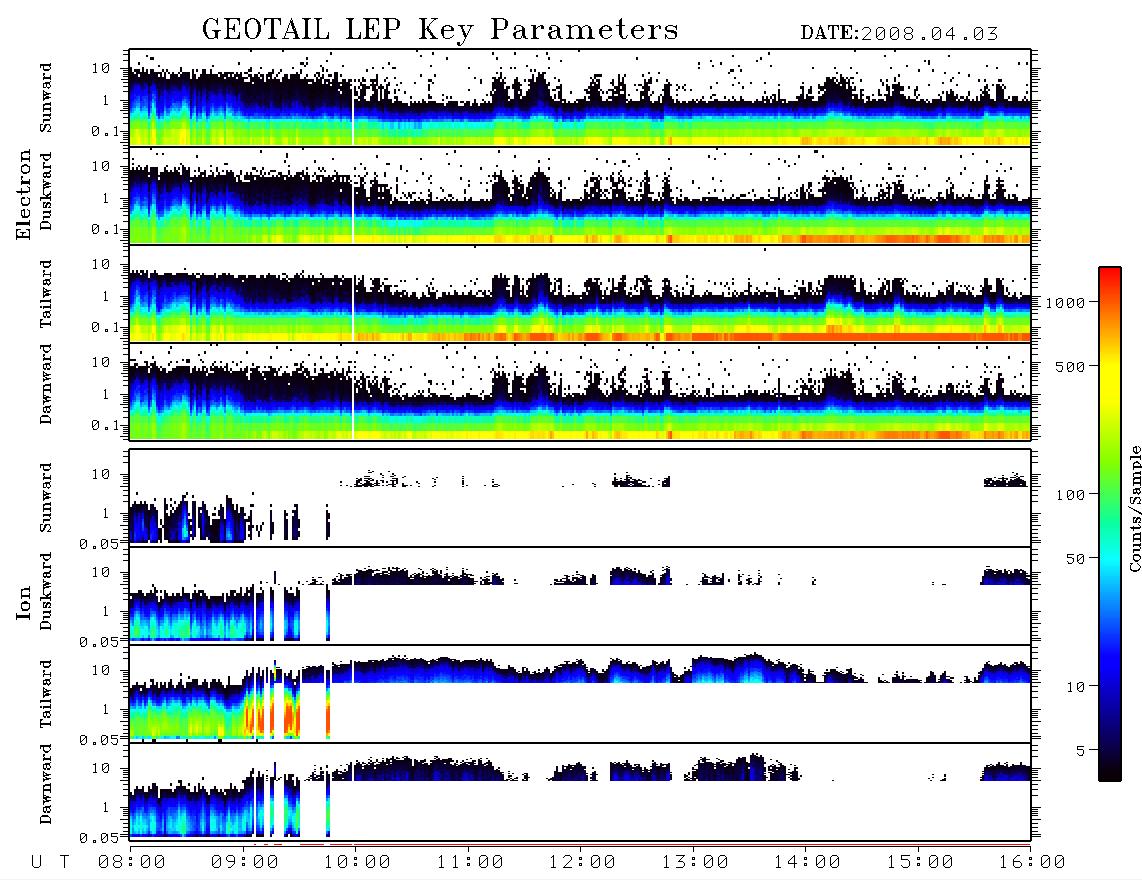Click the rainbow Counts/Sample color scale bar
The width and height of the screenshot is (1142, 880).
click(x=1110, y=524)
